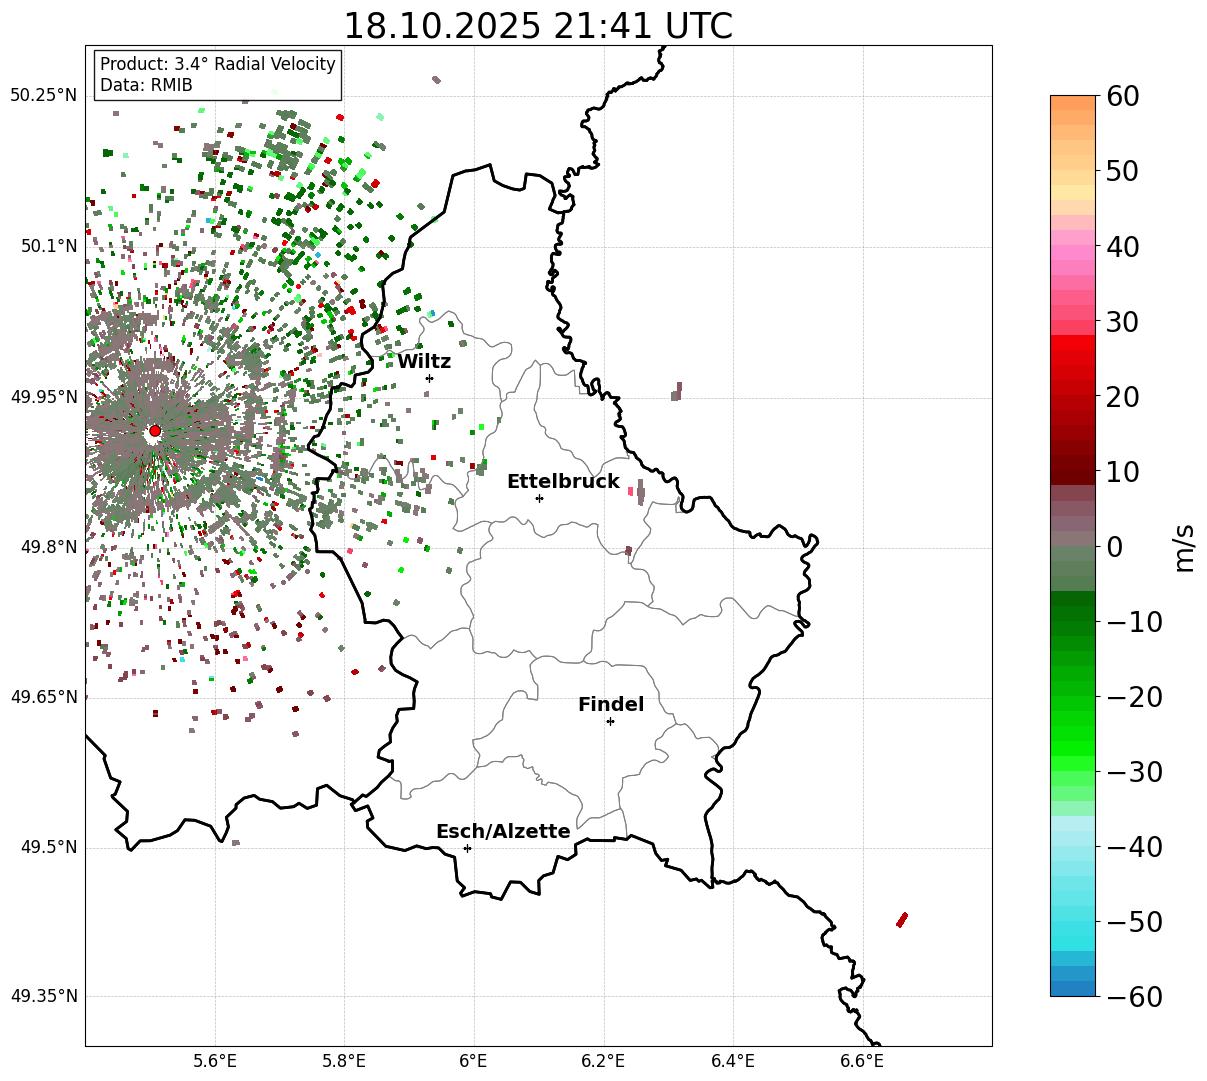1207x1081 pixels.
Task: Click the 50.1°N latitude label
Action: [x=48, y=246]
